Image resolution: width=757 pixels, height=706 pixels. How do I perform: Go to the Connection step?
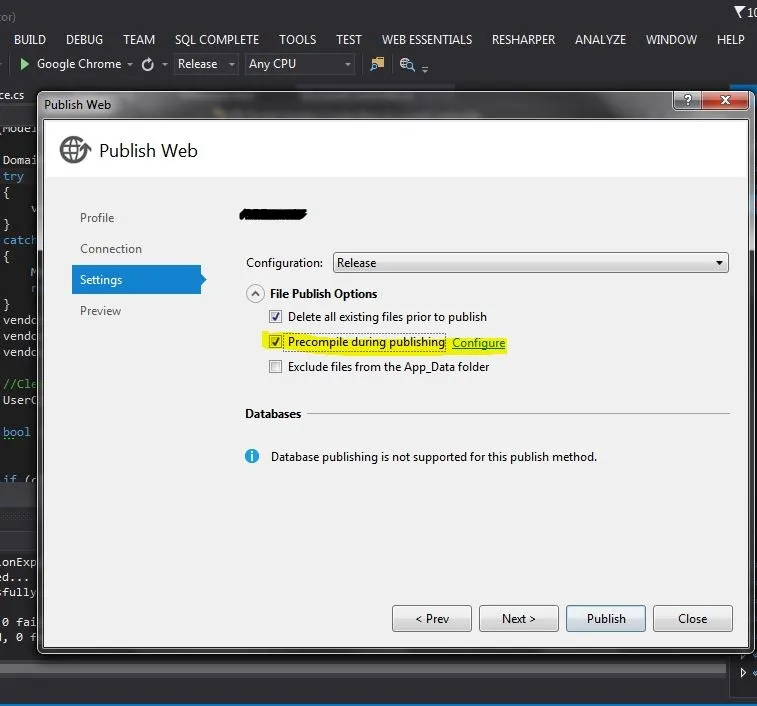[x=111, y=249]
